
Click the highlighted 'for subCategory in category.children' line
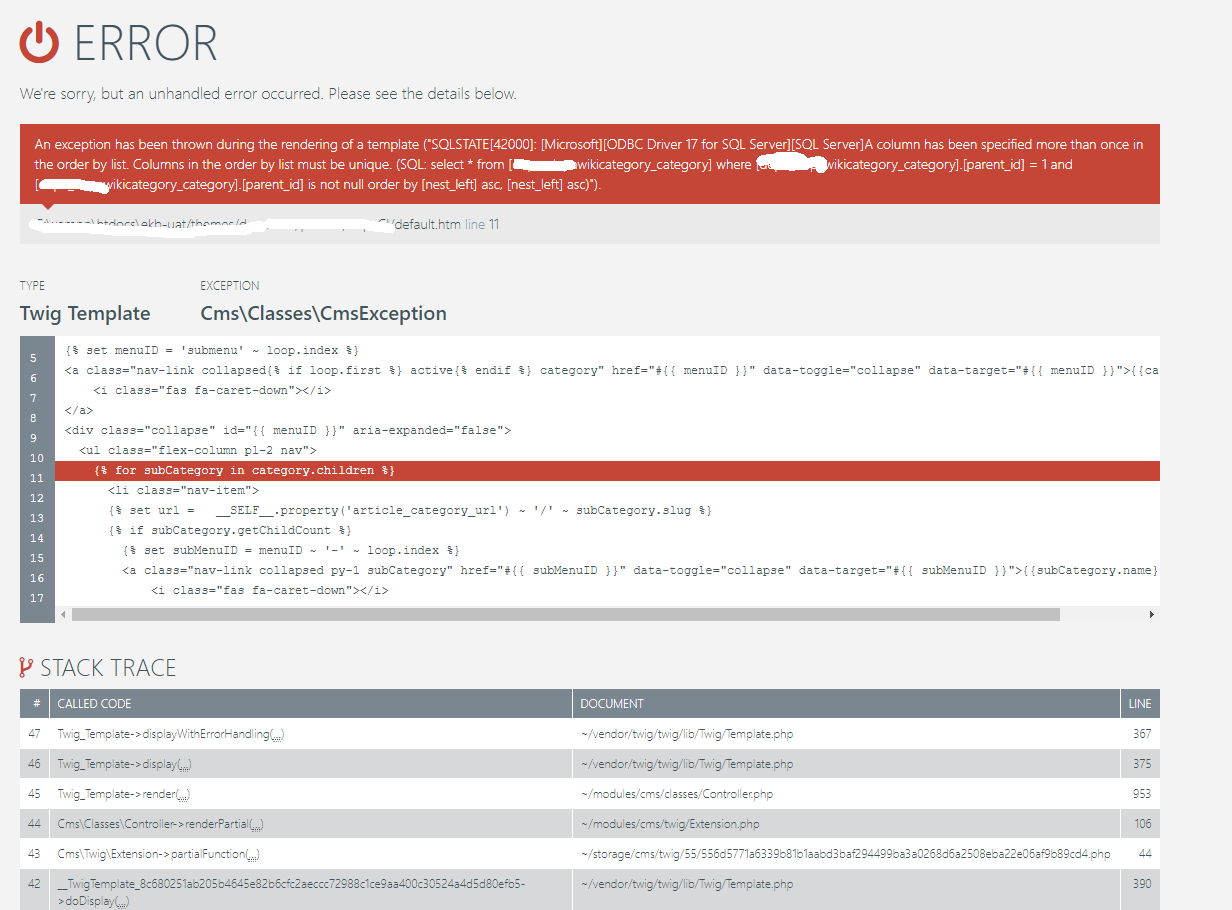[x=607, y=470]
